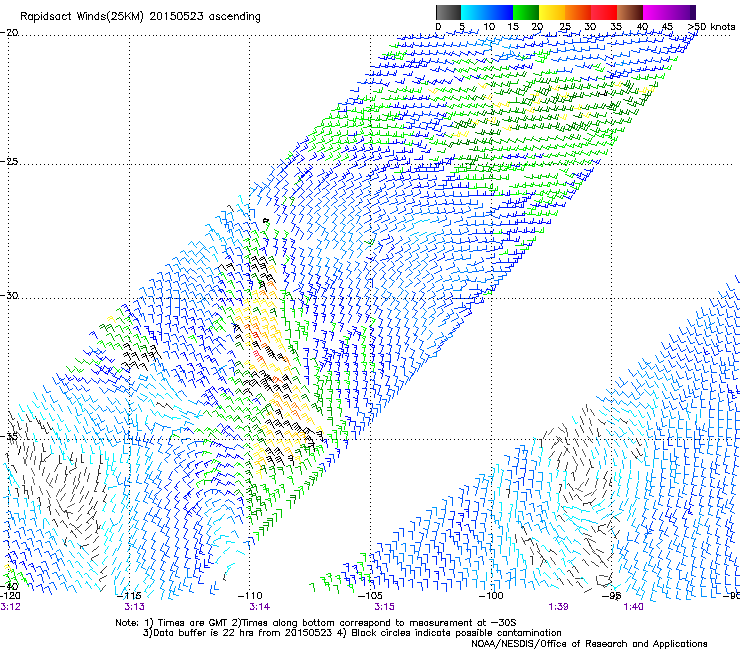The width and height of the screenshot is (740, 650).
Task: Click the '3:15' pass time label
Action: pyautogui.click(x=385, y=607)
